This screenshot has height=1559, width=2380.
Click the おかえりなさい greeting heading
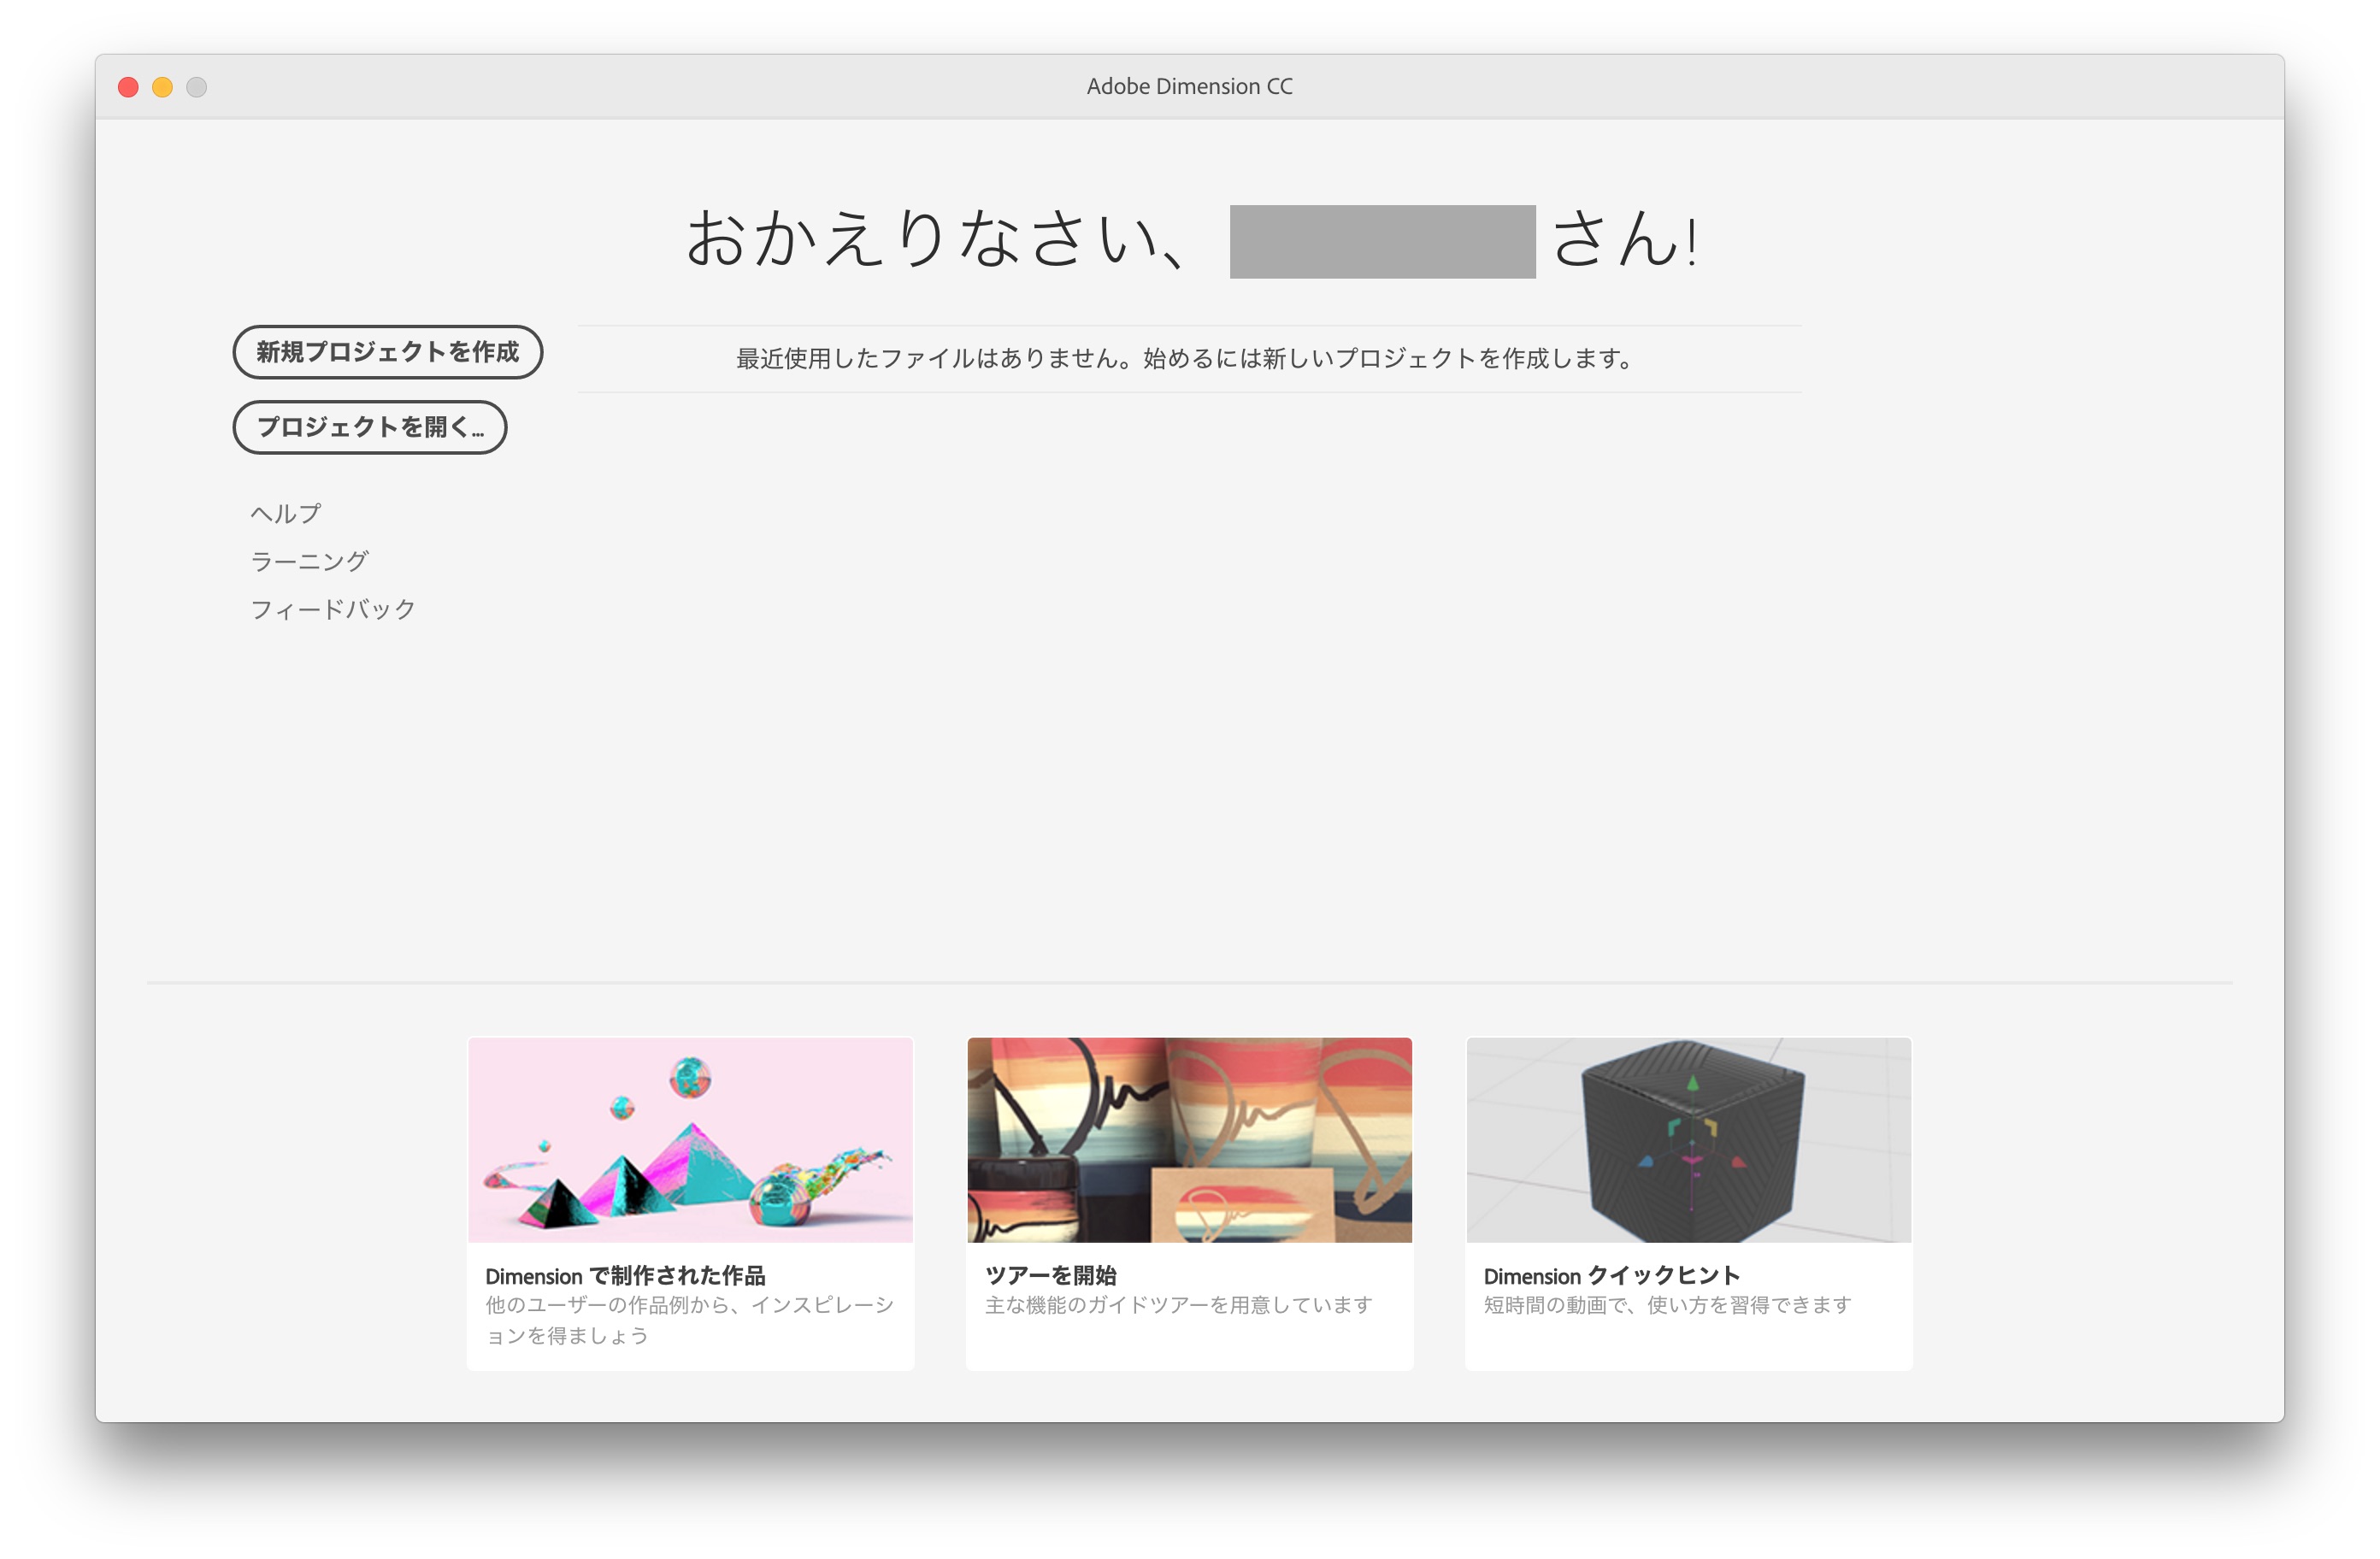[x=1190, y=240]
